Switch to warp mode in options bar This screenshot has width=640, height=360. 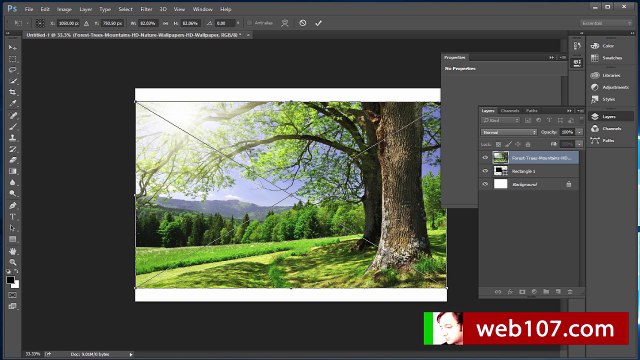coord(285,23)
